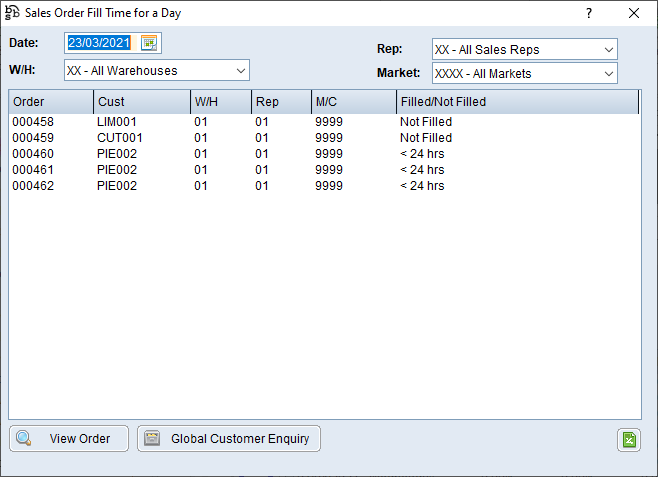Select order 000458 row
658x477 pixels.
pos(200,122)
